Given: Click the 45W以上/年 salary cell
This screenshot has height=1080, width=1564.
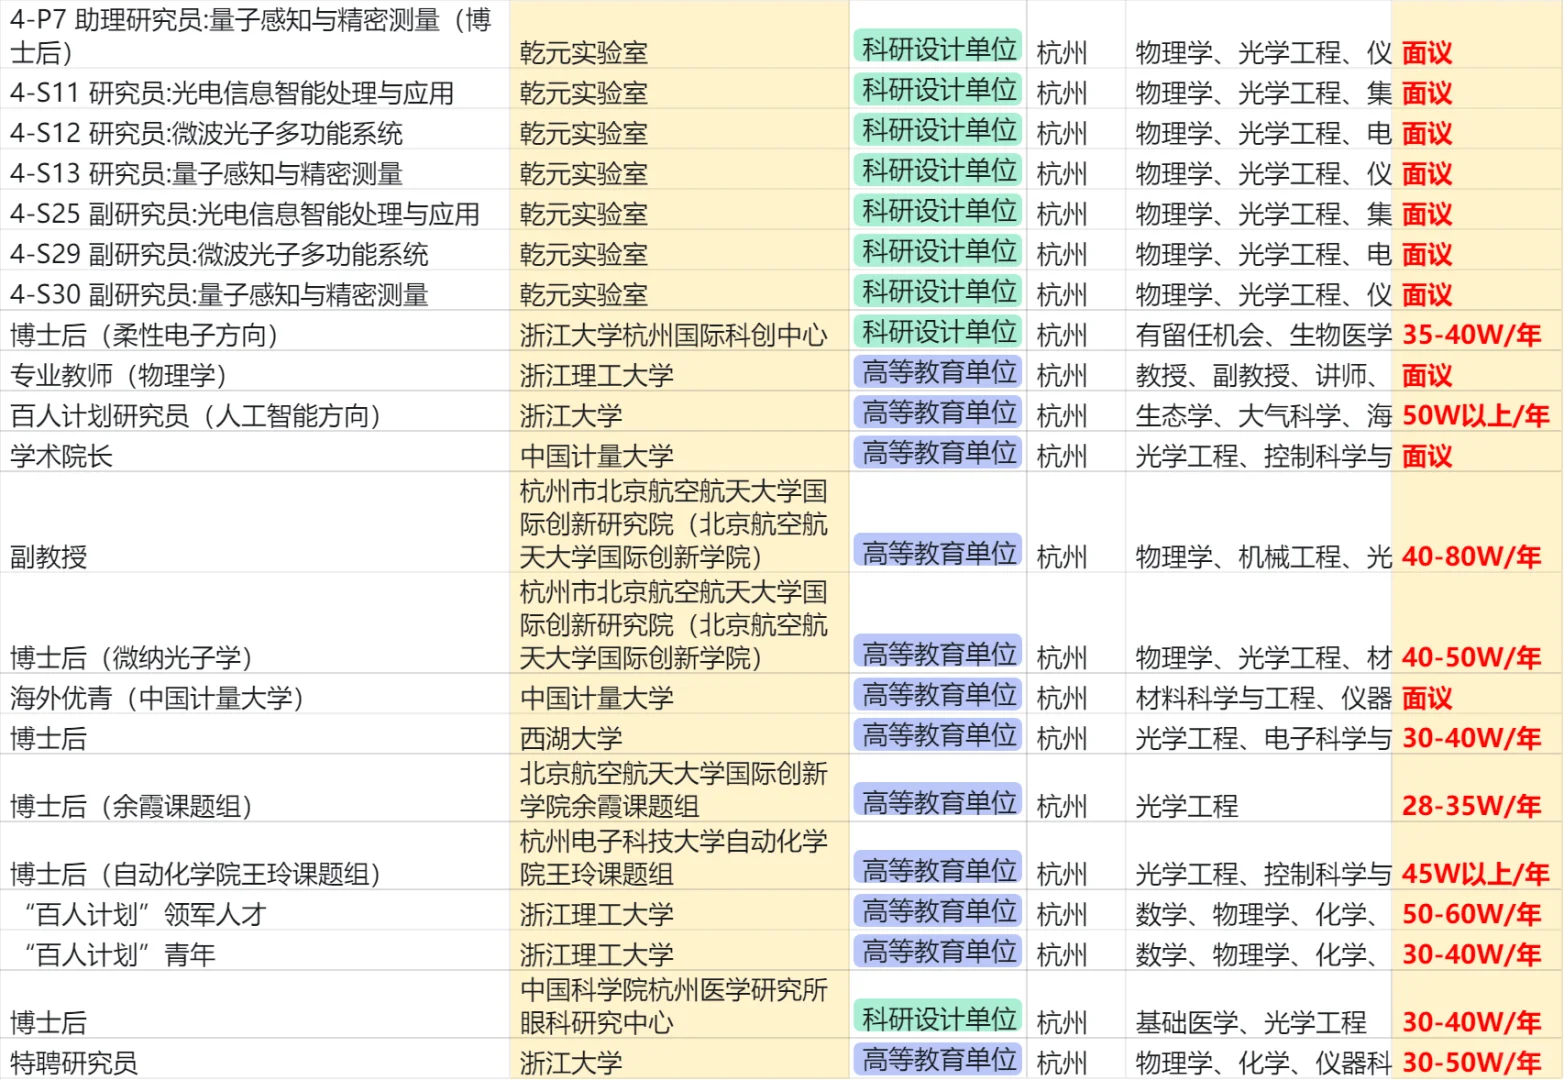Looking at the screenshot, I should pos(1472,870).
